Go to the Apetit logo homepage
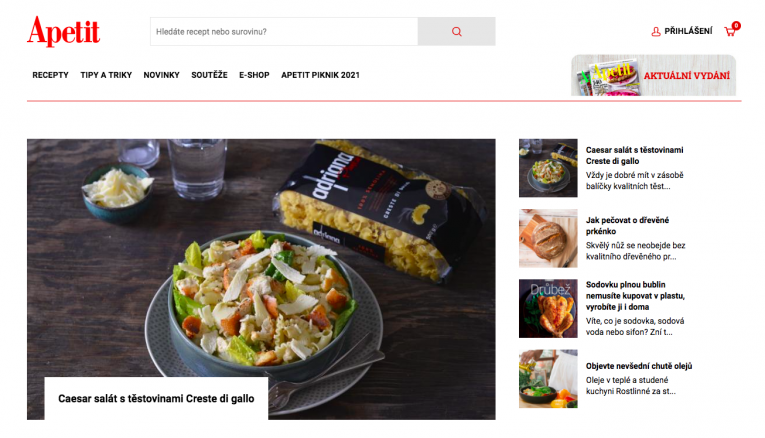 point(63,32)
